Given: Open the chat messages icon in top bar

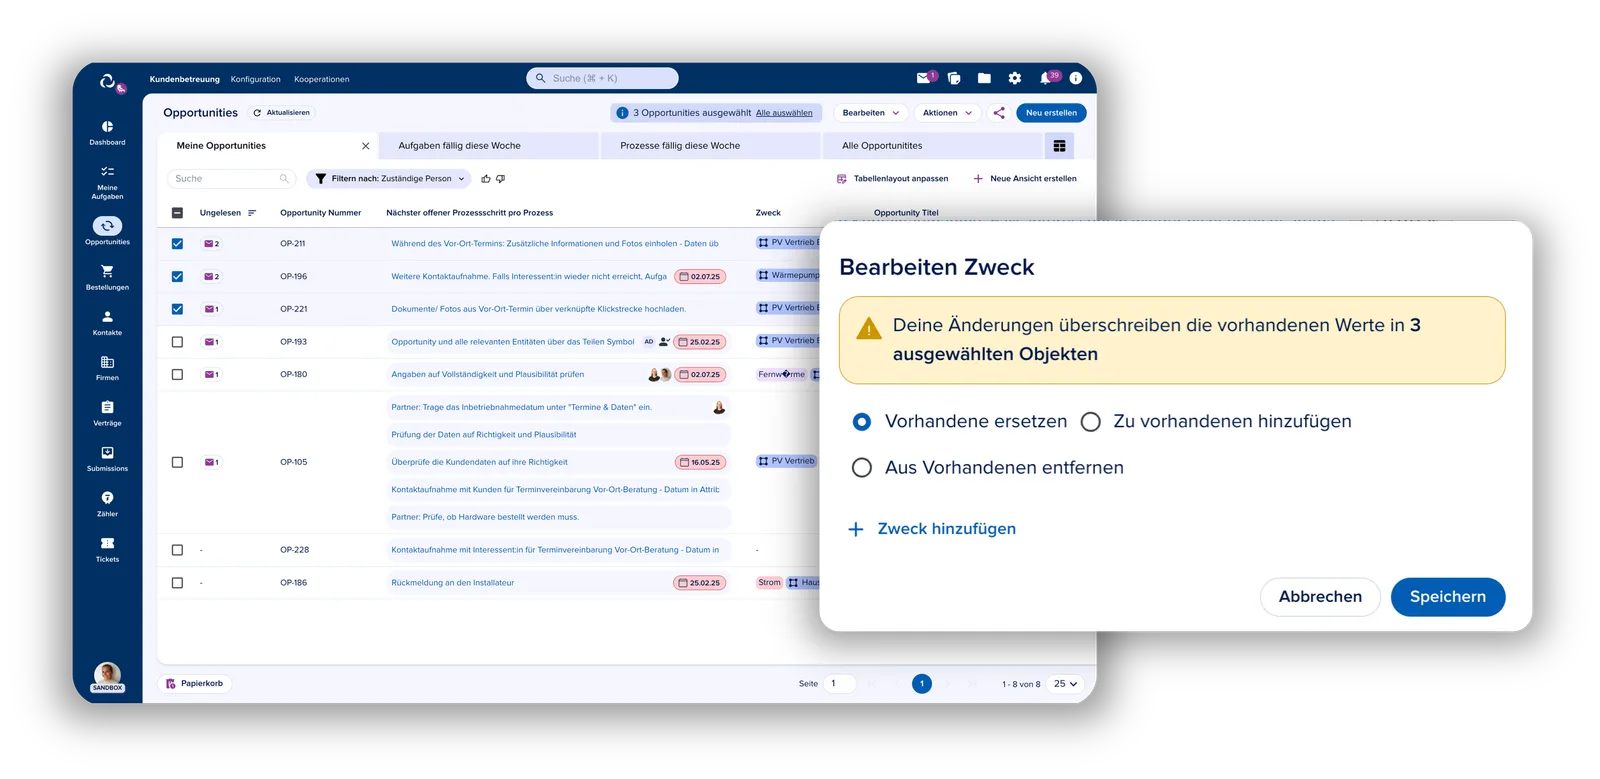Looking at the screenshot, I should tap(954, 78).
